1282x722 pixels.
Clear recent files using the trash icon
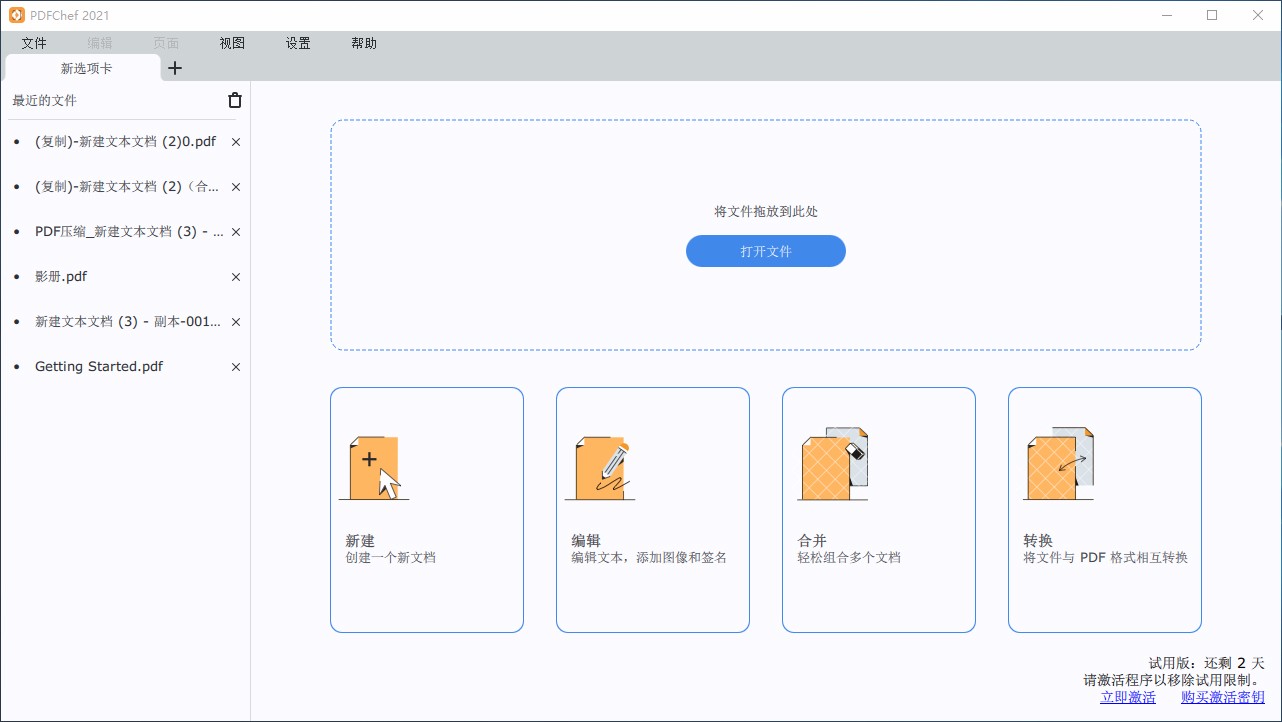tap(234, 100)
